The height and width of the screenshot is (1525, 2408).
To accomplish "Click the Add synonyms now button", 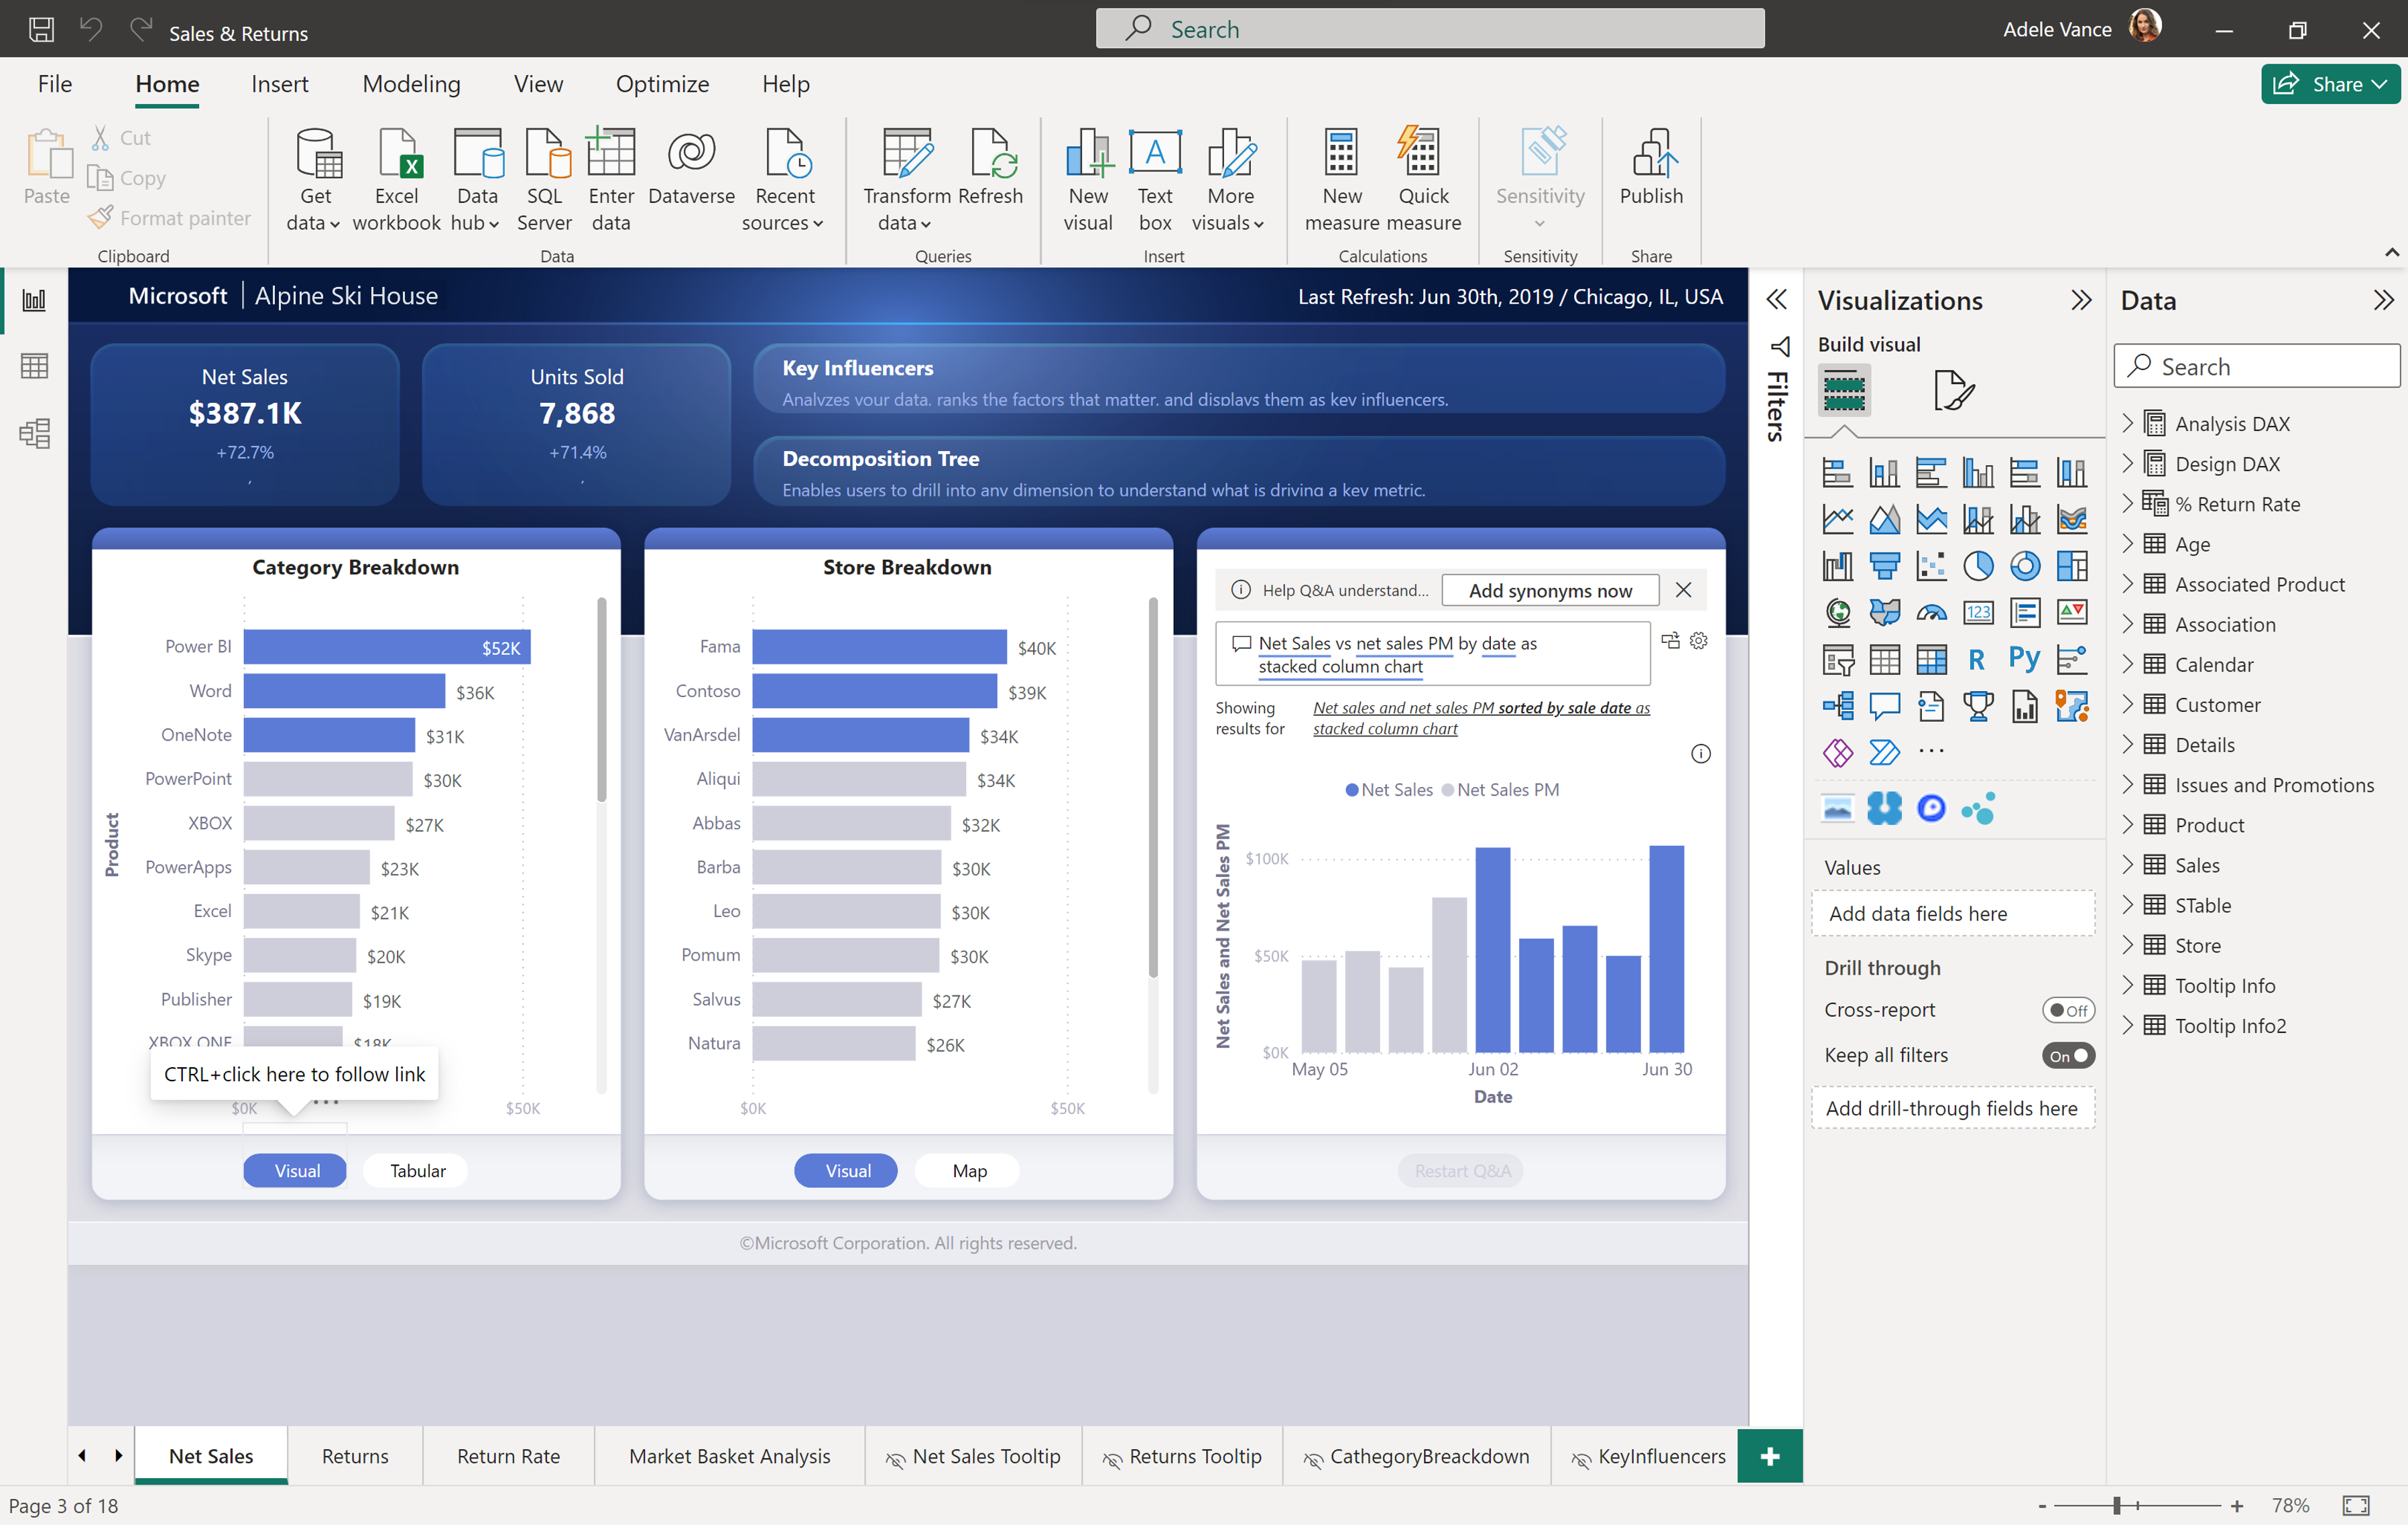I will (x=1549, y=590).
